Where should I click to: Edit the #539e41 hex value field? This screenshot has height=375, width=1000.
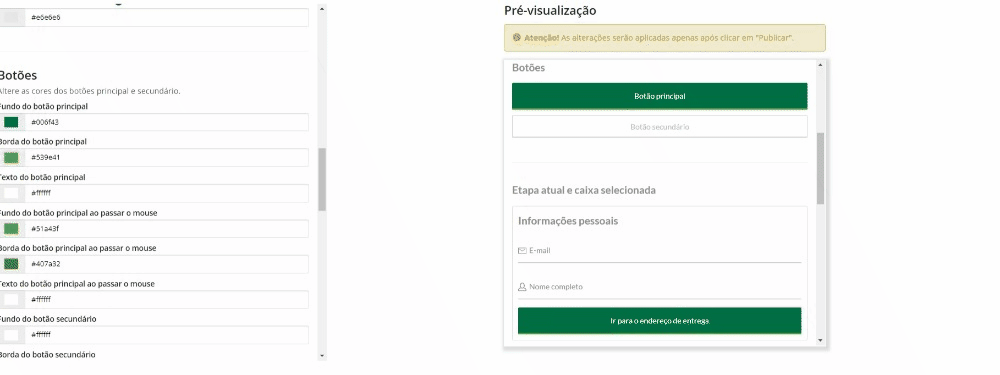[167, 158]
